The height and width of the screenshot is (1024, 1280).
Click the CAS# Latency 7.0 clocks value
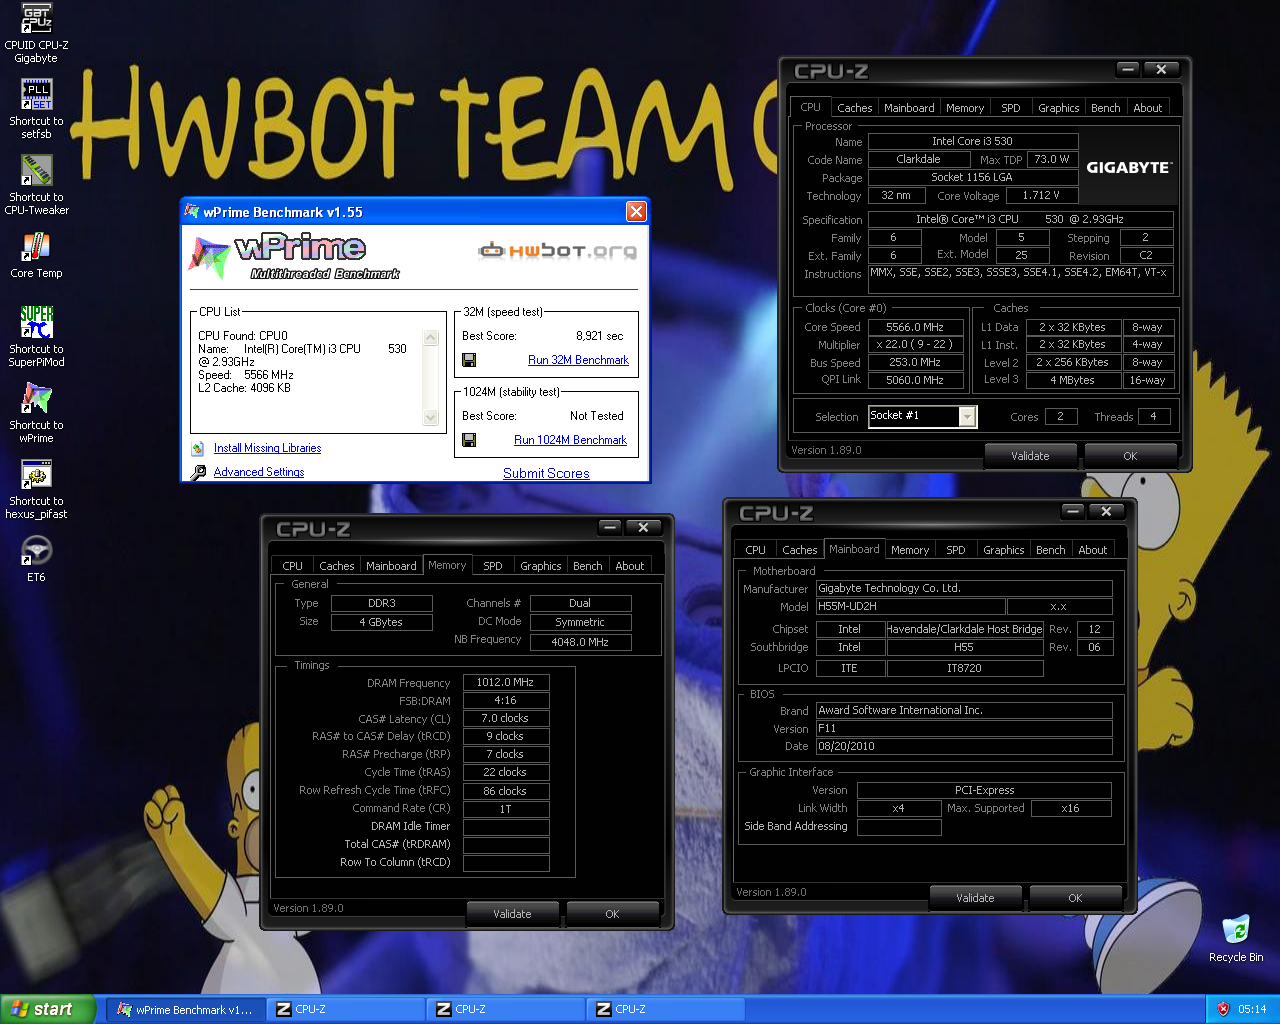(x=505, y=718)
